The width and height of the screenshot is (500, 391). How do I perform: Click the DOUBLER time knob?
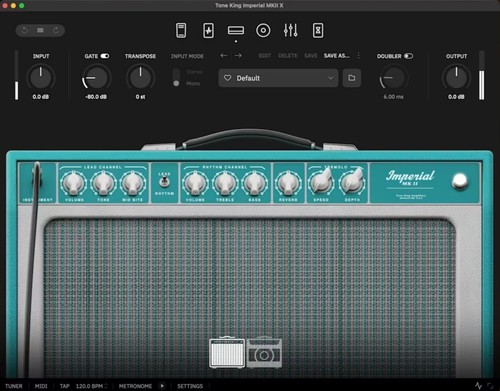[393, 77]
